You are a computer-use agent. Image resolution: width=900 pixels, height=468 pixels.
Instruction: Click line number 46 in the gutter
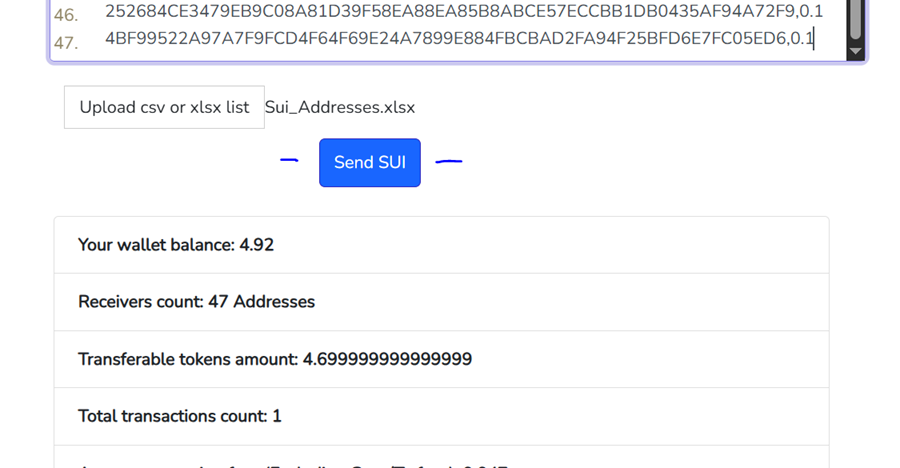[x=66, y=15]
